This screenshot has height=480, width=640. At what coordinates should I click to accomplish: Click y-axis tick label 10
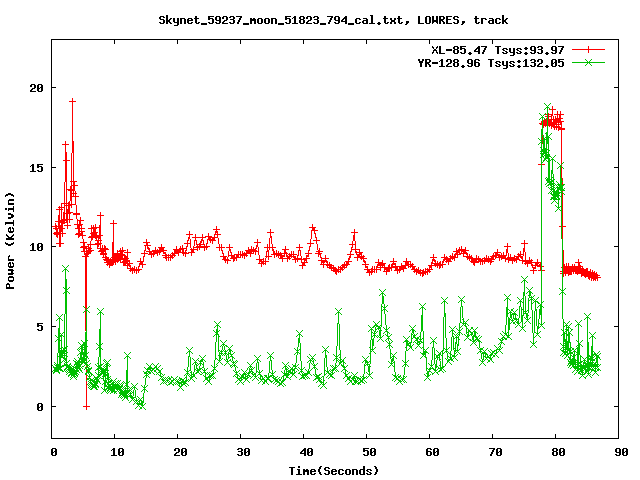click(37, 247)
